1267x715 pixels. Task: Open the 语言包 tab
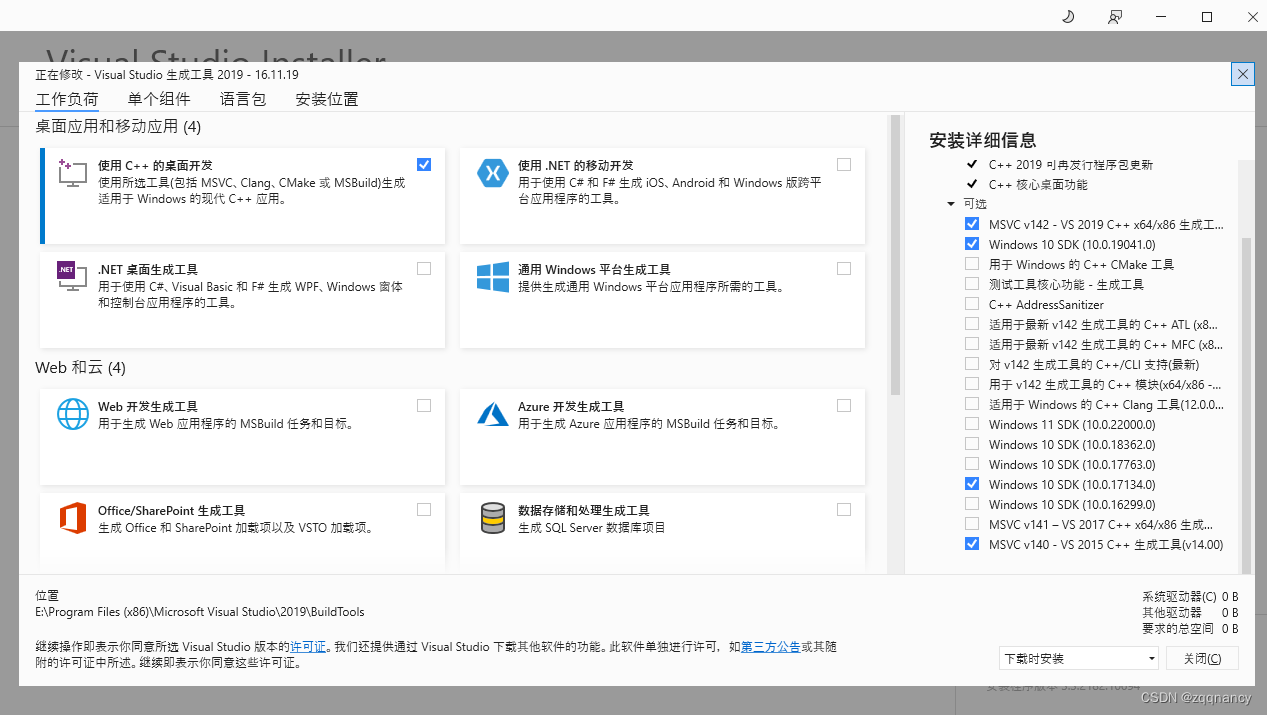coord(242,99)
